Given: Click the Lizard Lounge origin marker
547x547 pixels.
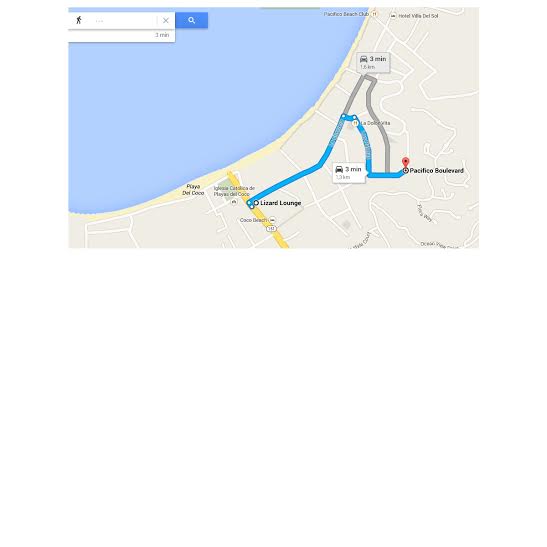Looking at the screenshot, I should pos(256,203).
